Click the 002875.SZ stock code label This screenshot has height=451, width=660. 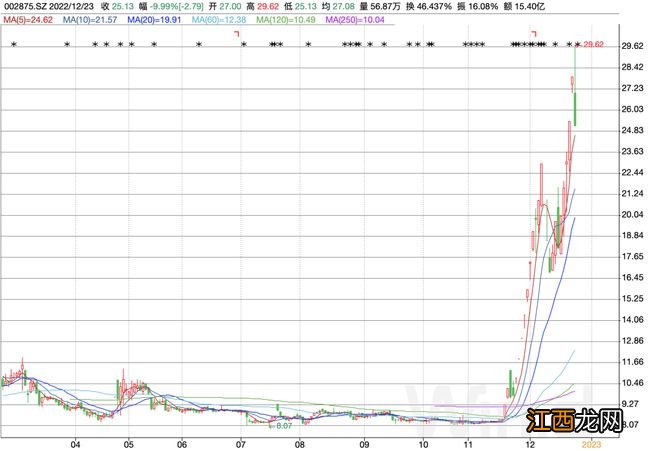(24, 7)
